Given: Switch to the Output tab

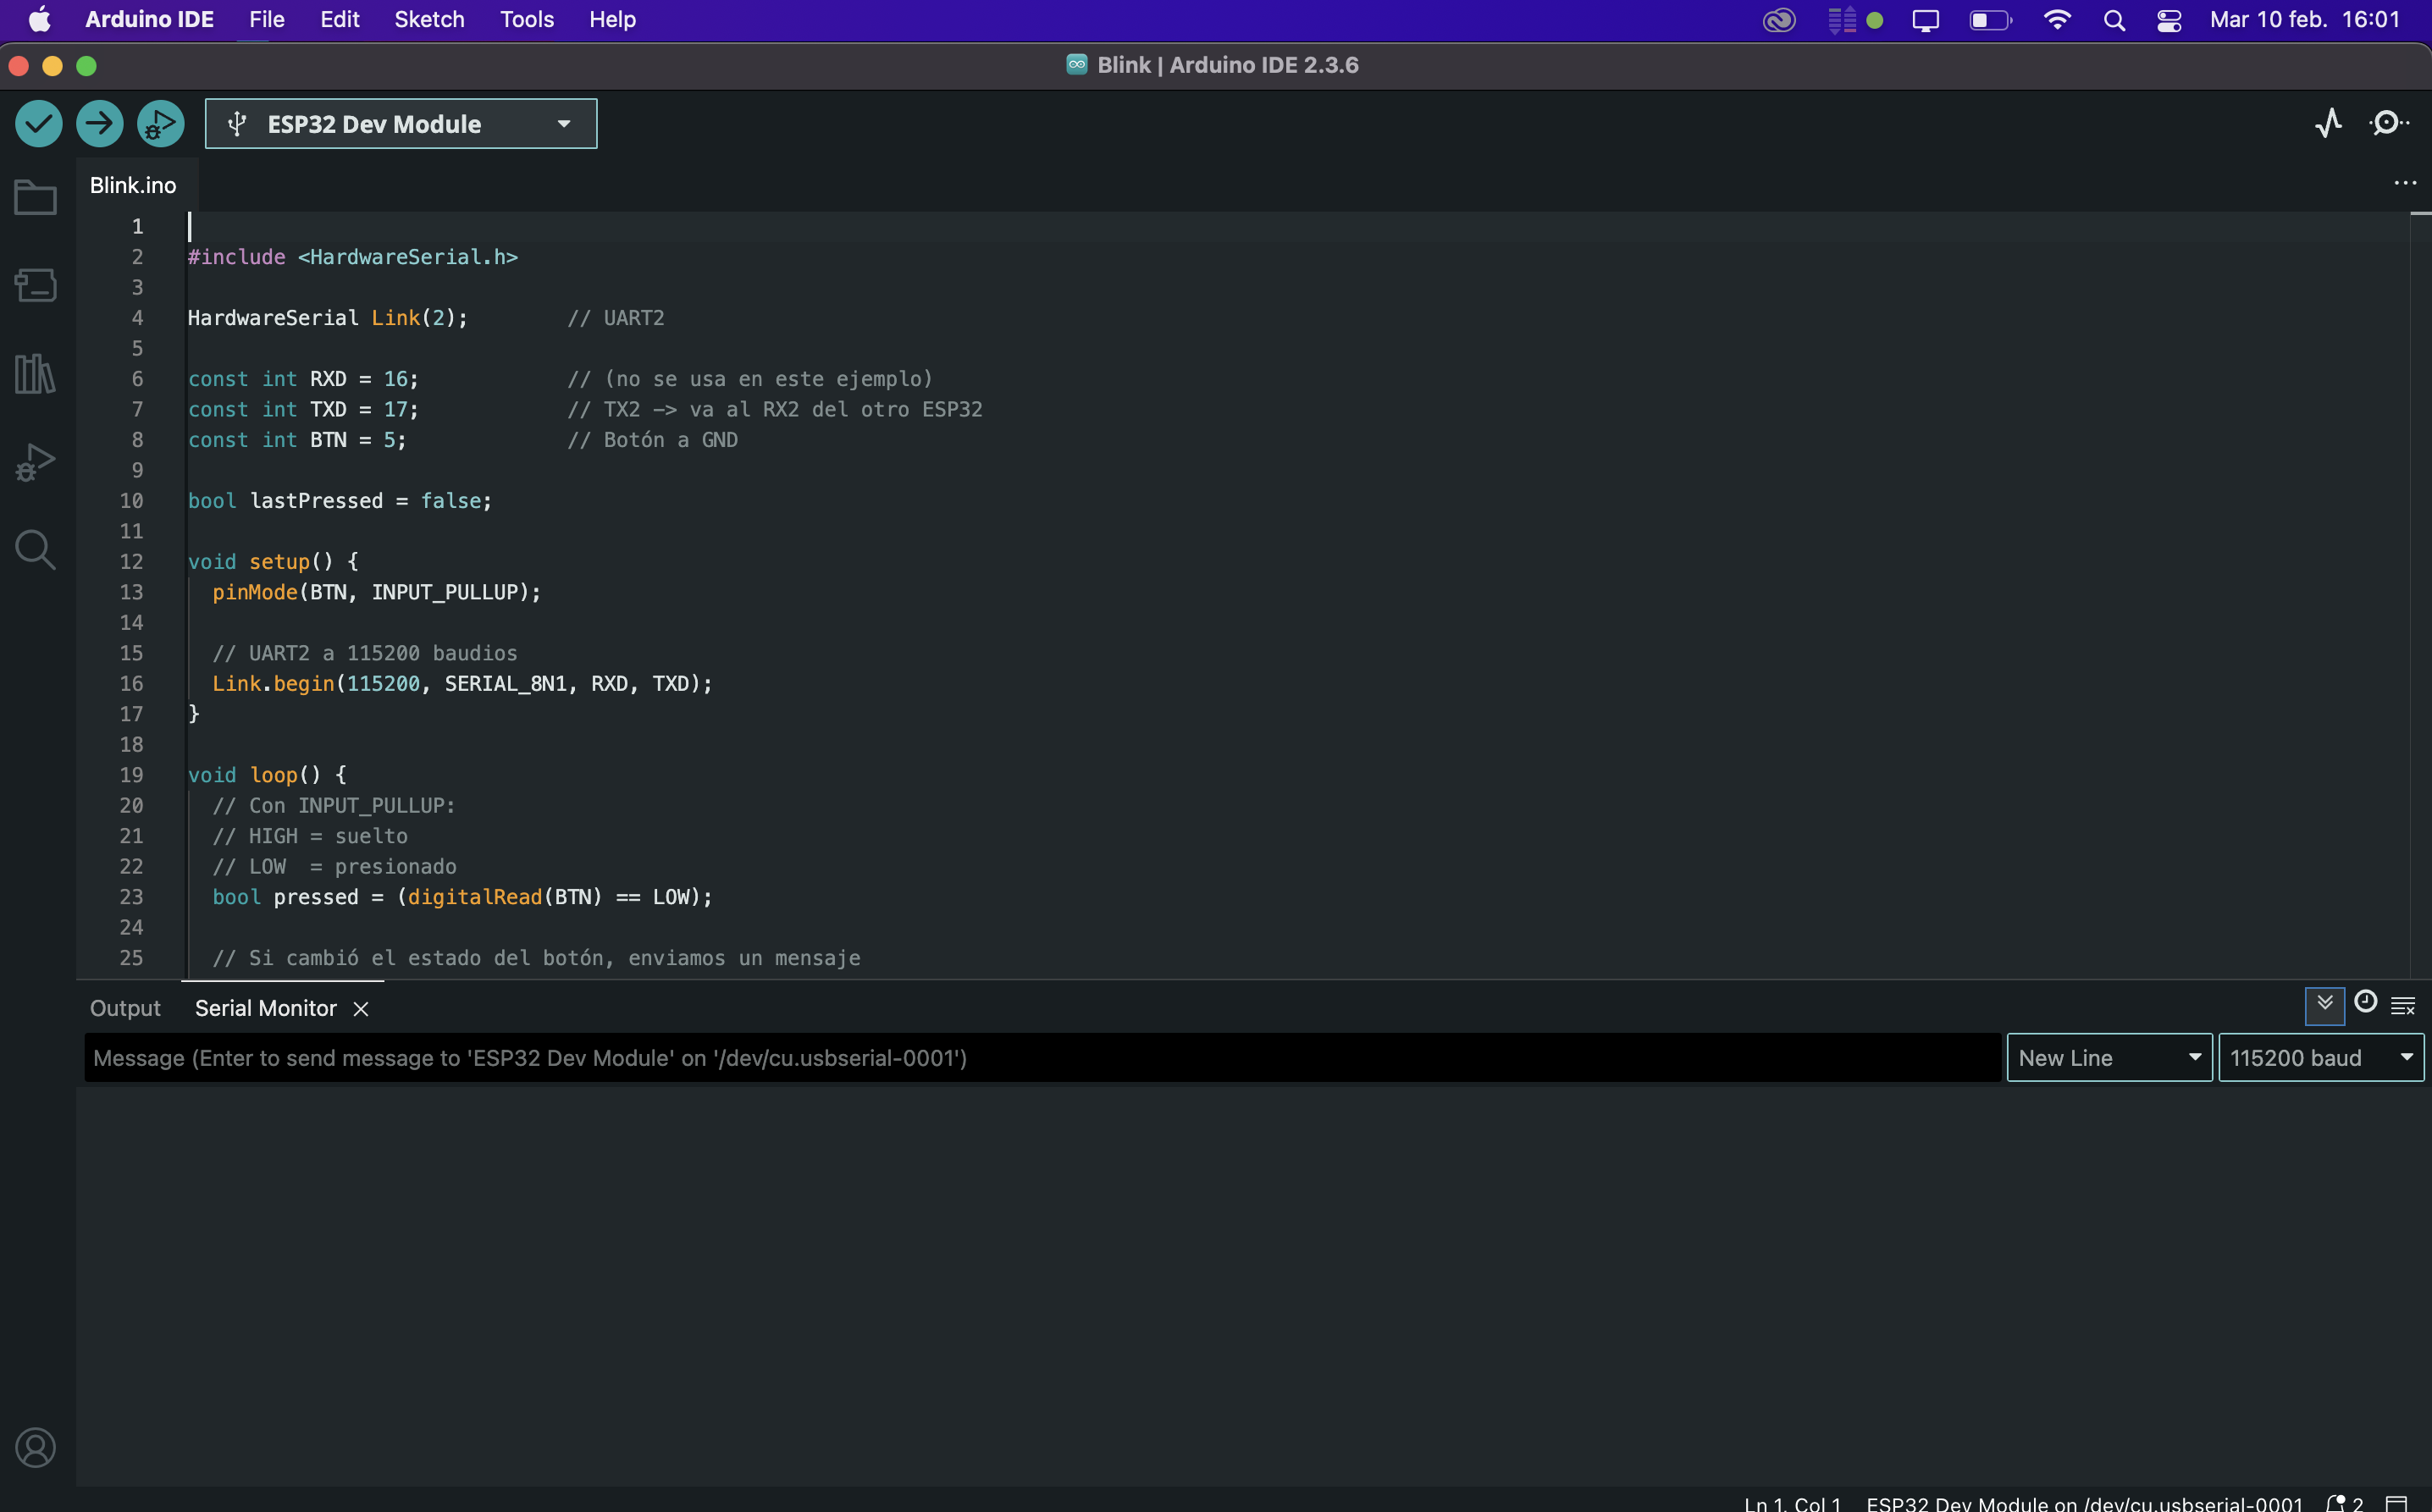Looking at the screenshot, I should 125,1008.
